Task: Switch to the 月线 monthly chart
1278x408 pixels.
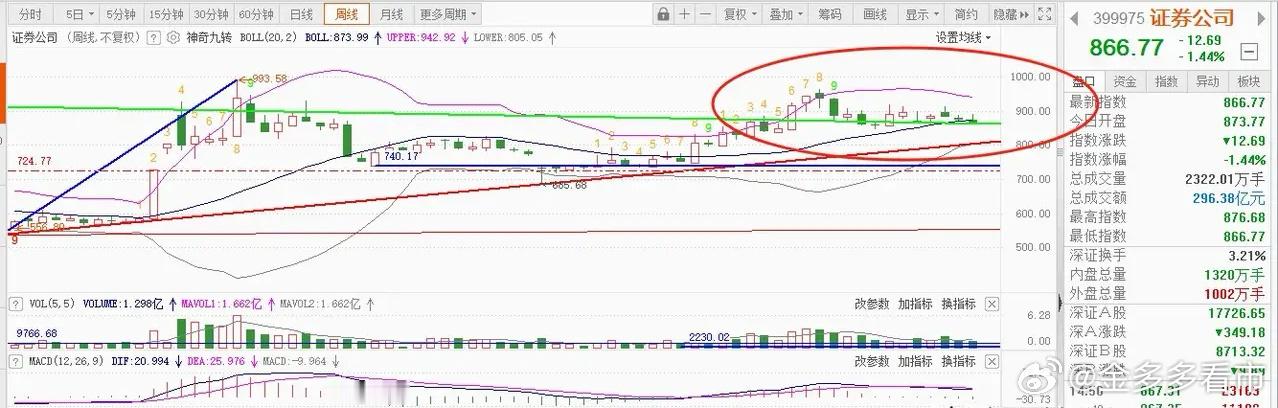Action: (392, 14)
